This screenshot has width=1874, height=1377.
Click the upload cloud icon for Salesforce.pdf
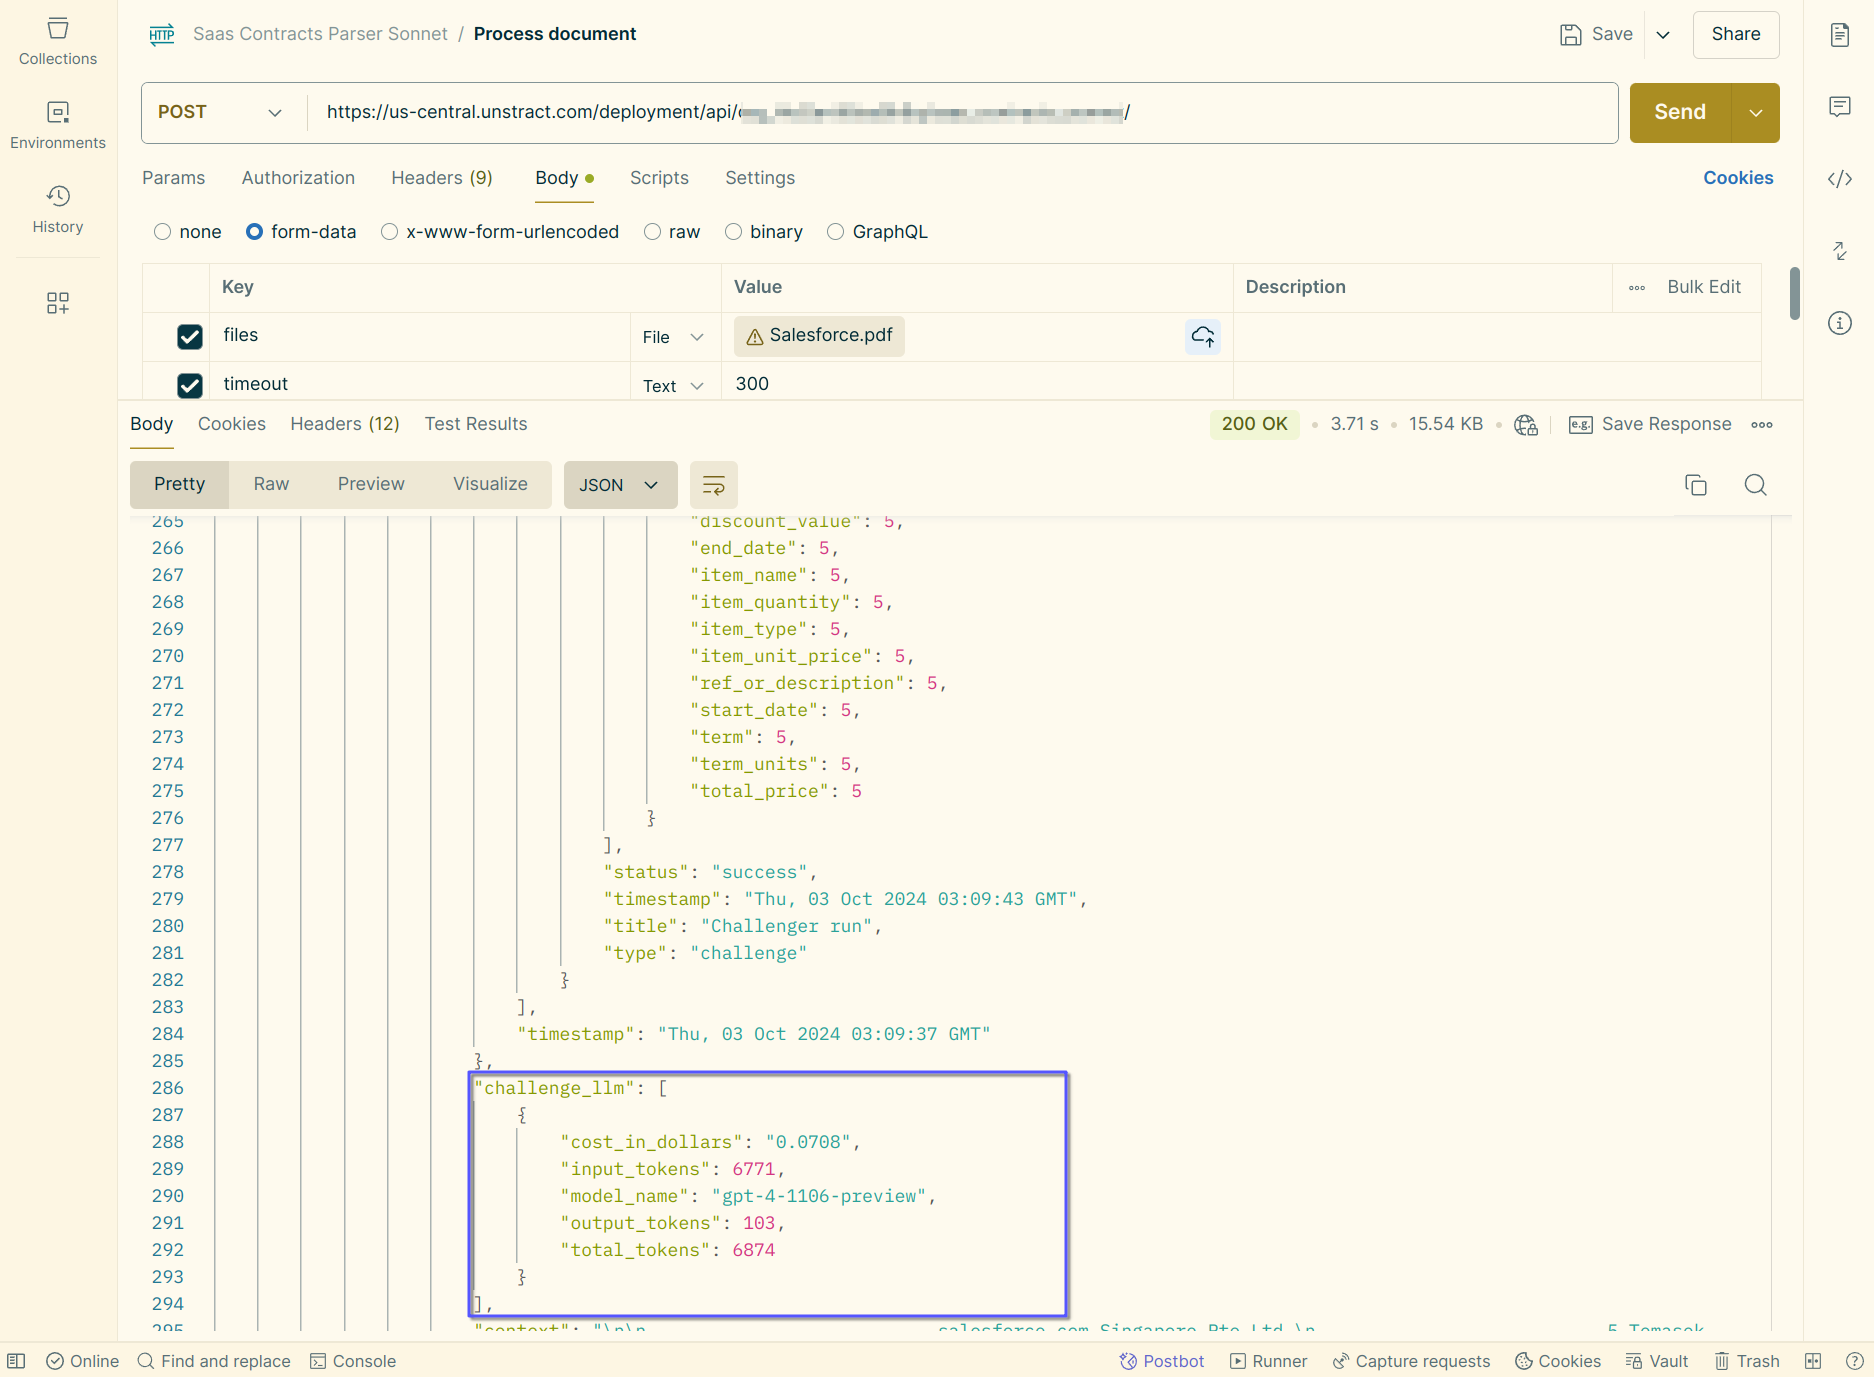pos(1203,337)
